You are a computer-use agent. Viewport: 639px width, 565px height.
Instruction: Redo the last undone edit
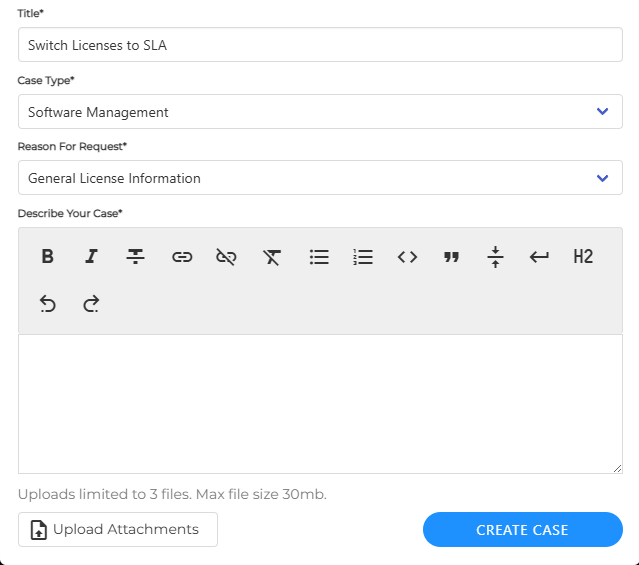tap(91, 303)
